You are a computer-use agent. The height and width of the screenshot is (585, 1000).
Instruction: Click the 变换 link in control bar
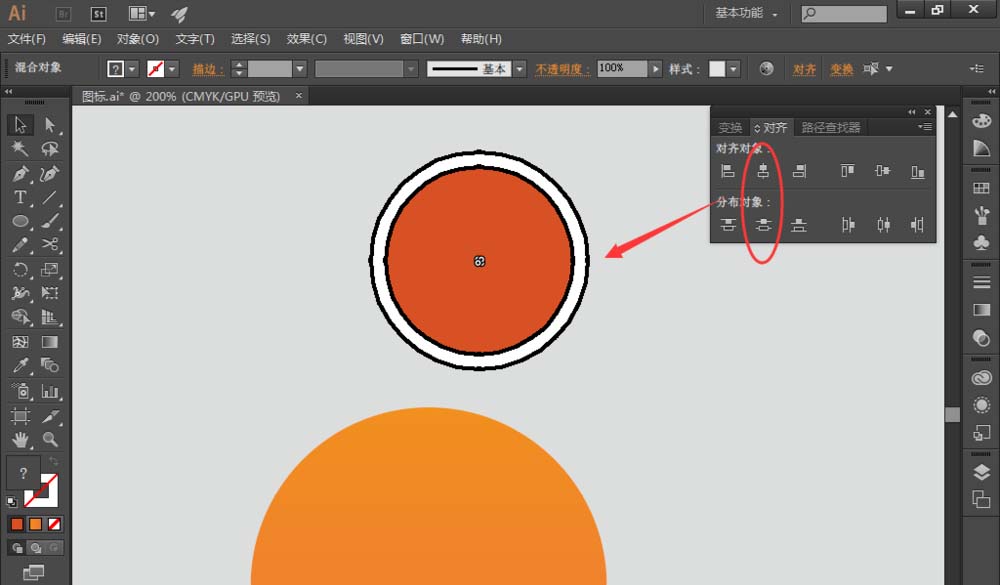tap(842, 69)
